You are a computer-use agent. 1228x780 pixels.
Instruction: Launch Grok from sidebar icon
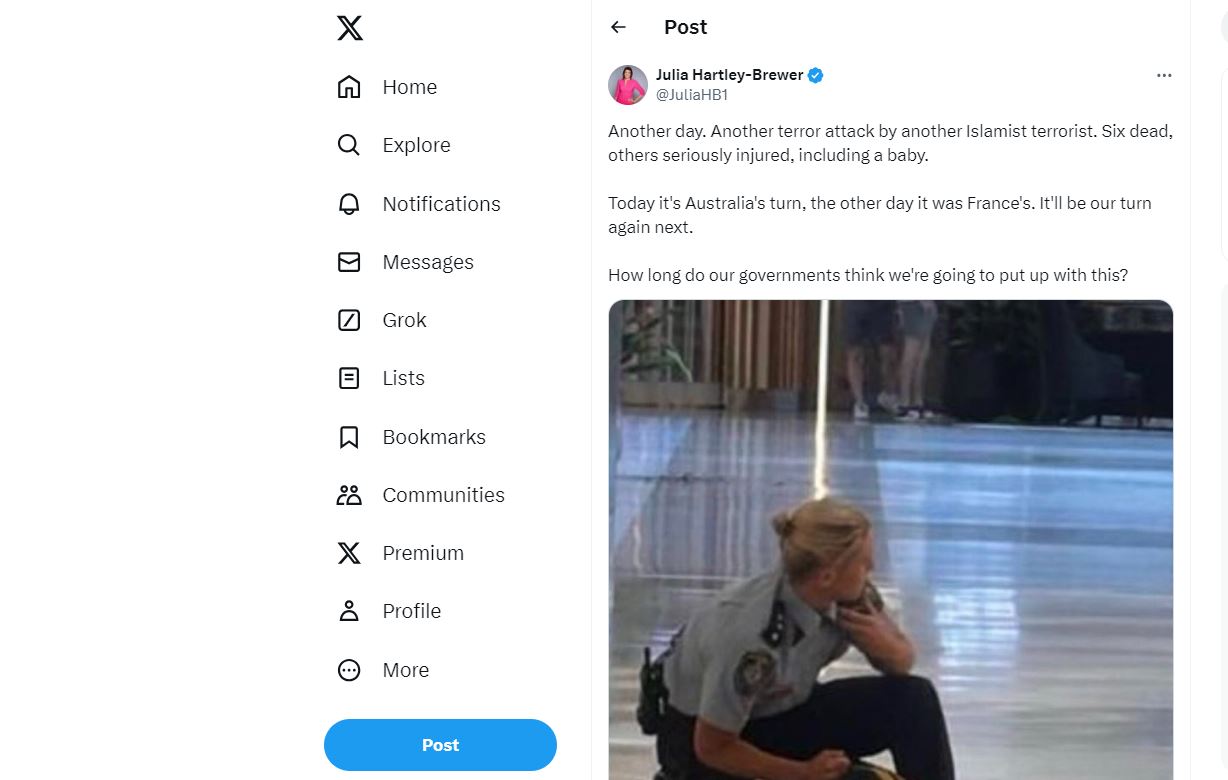tap(349, 320)
